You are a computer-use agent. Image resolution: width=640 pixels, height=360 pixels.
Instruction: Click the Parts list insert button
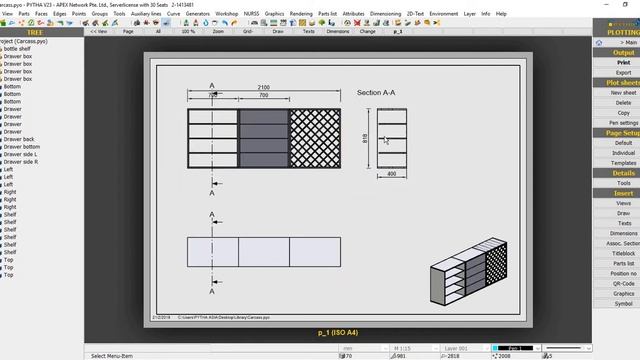pyautogui.click(x=623, y=264)
